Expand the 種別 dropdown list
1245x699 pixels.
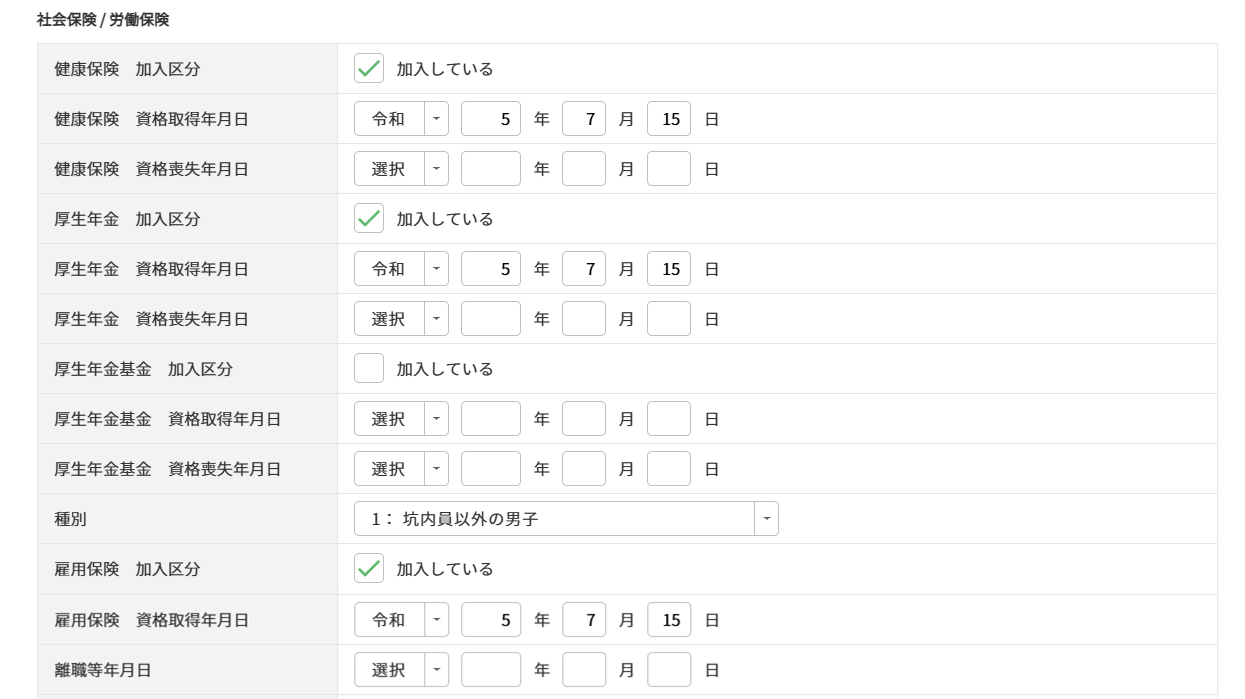point(566,519)
